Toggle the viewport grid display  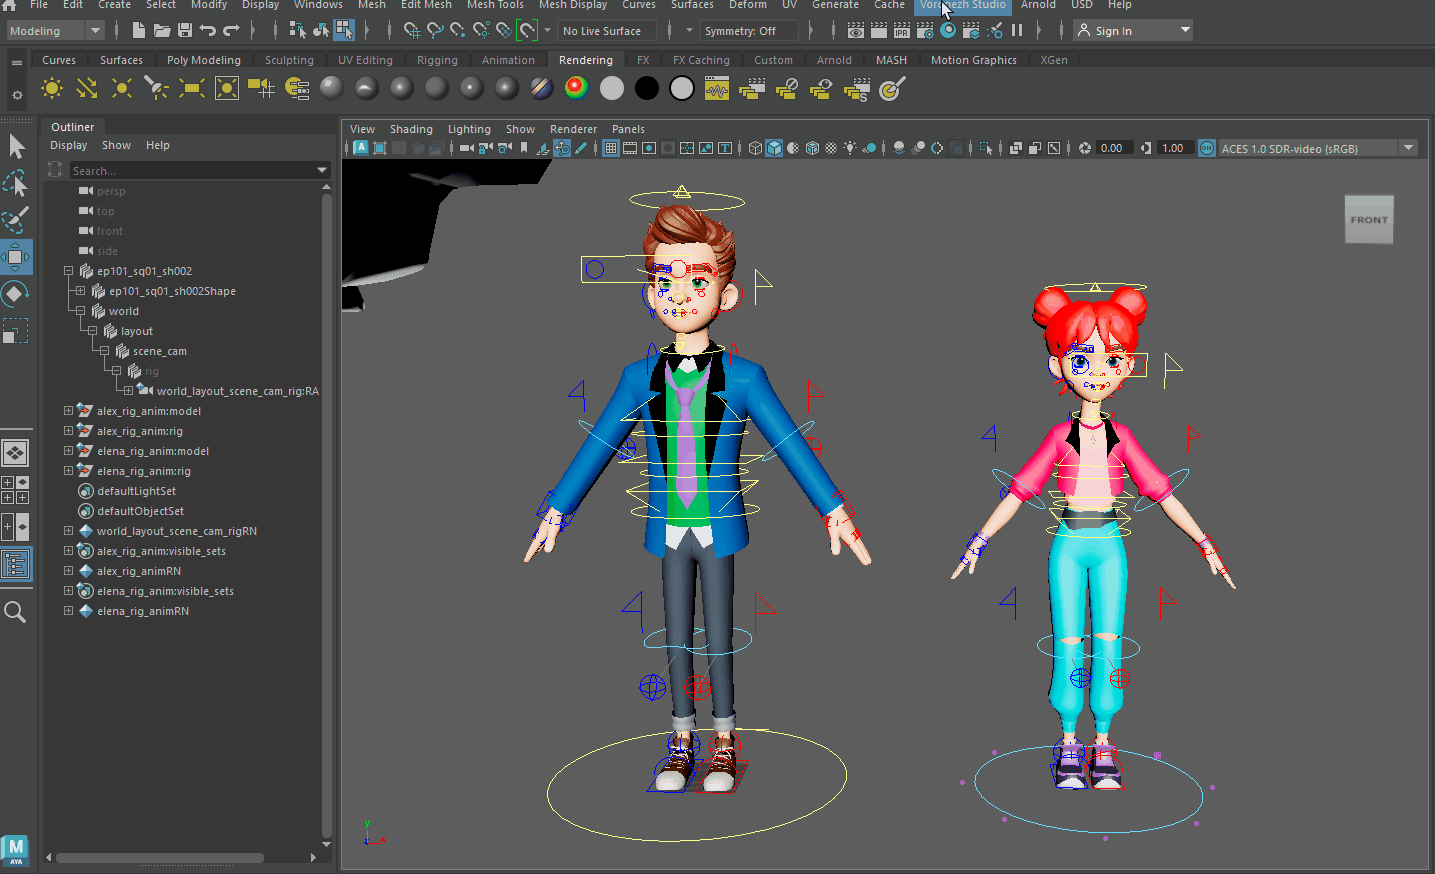click(610, 148)
